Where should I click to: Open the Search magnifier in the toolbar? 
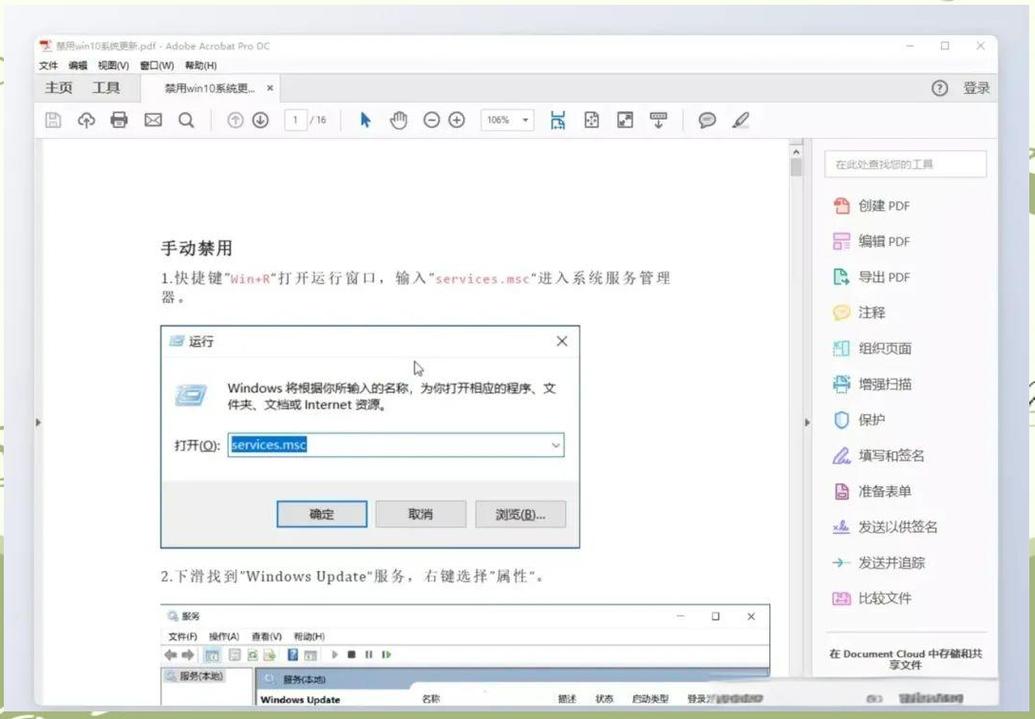(x=185, y=119)
